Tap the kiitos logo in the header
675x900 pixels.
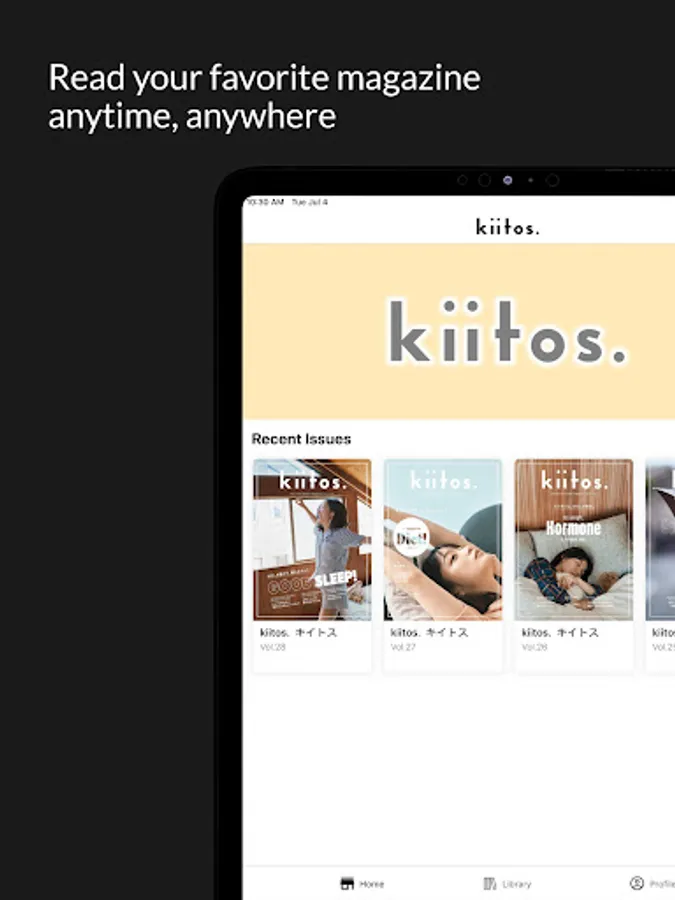point(507,227)
